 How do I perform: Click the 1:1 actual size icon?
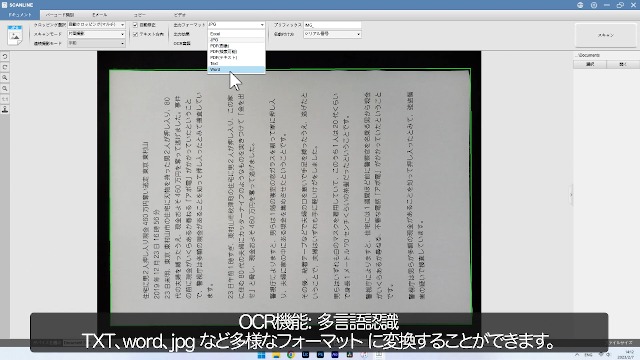coord(5,99)
